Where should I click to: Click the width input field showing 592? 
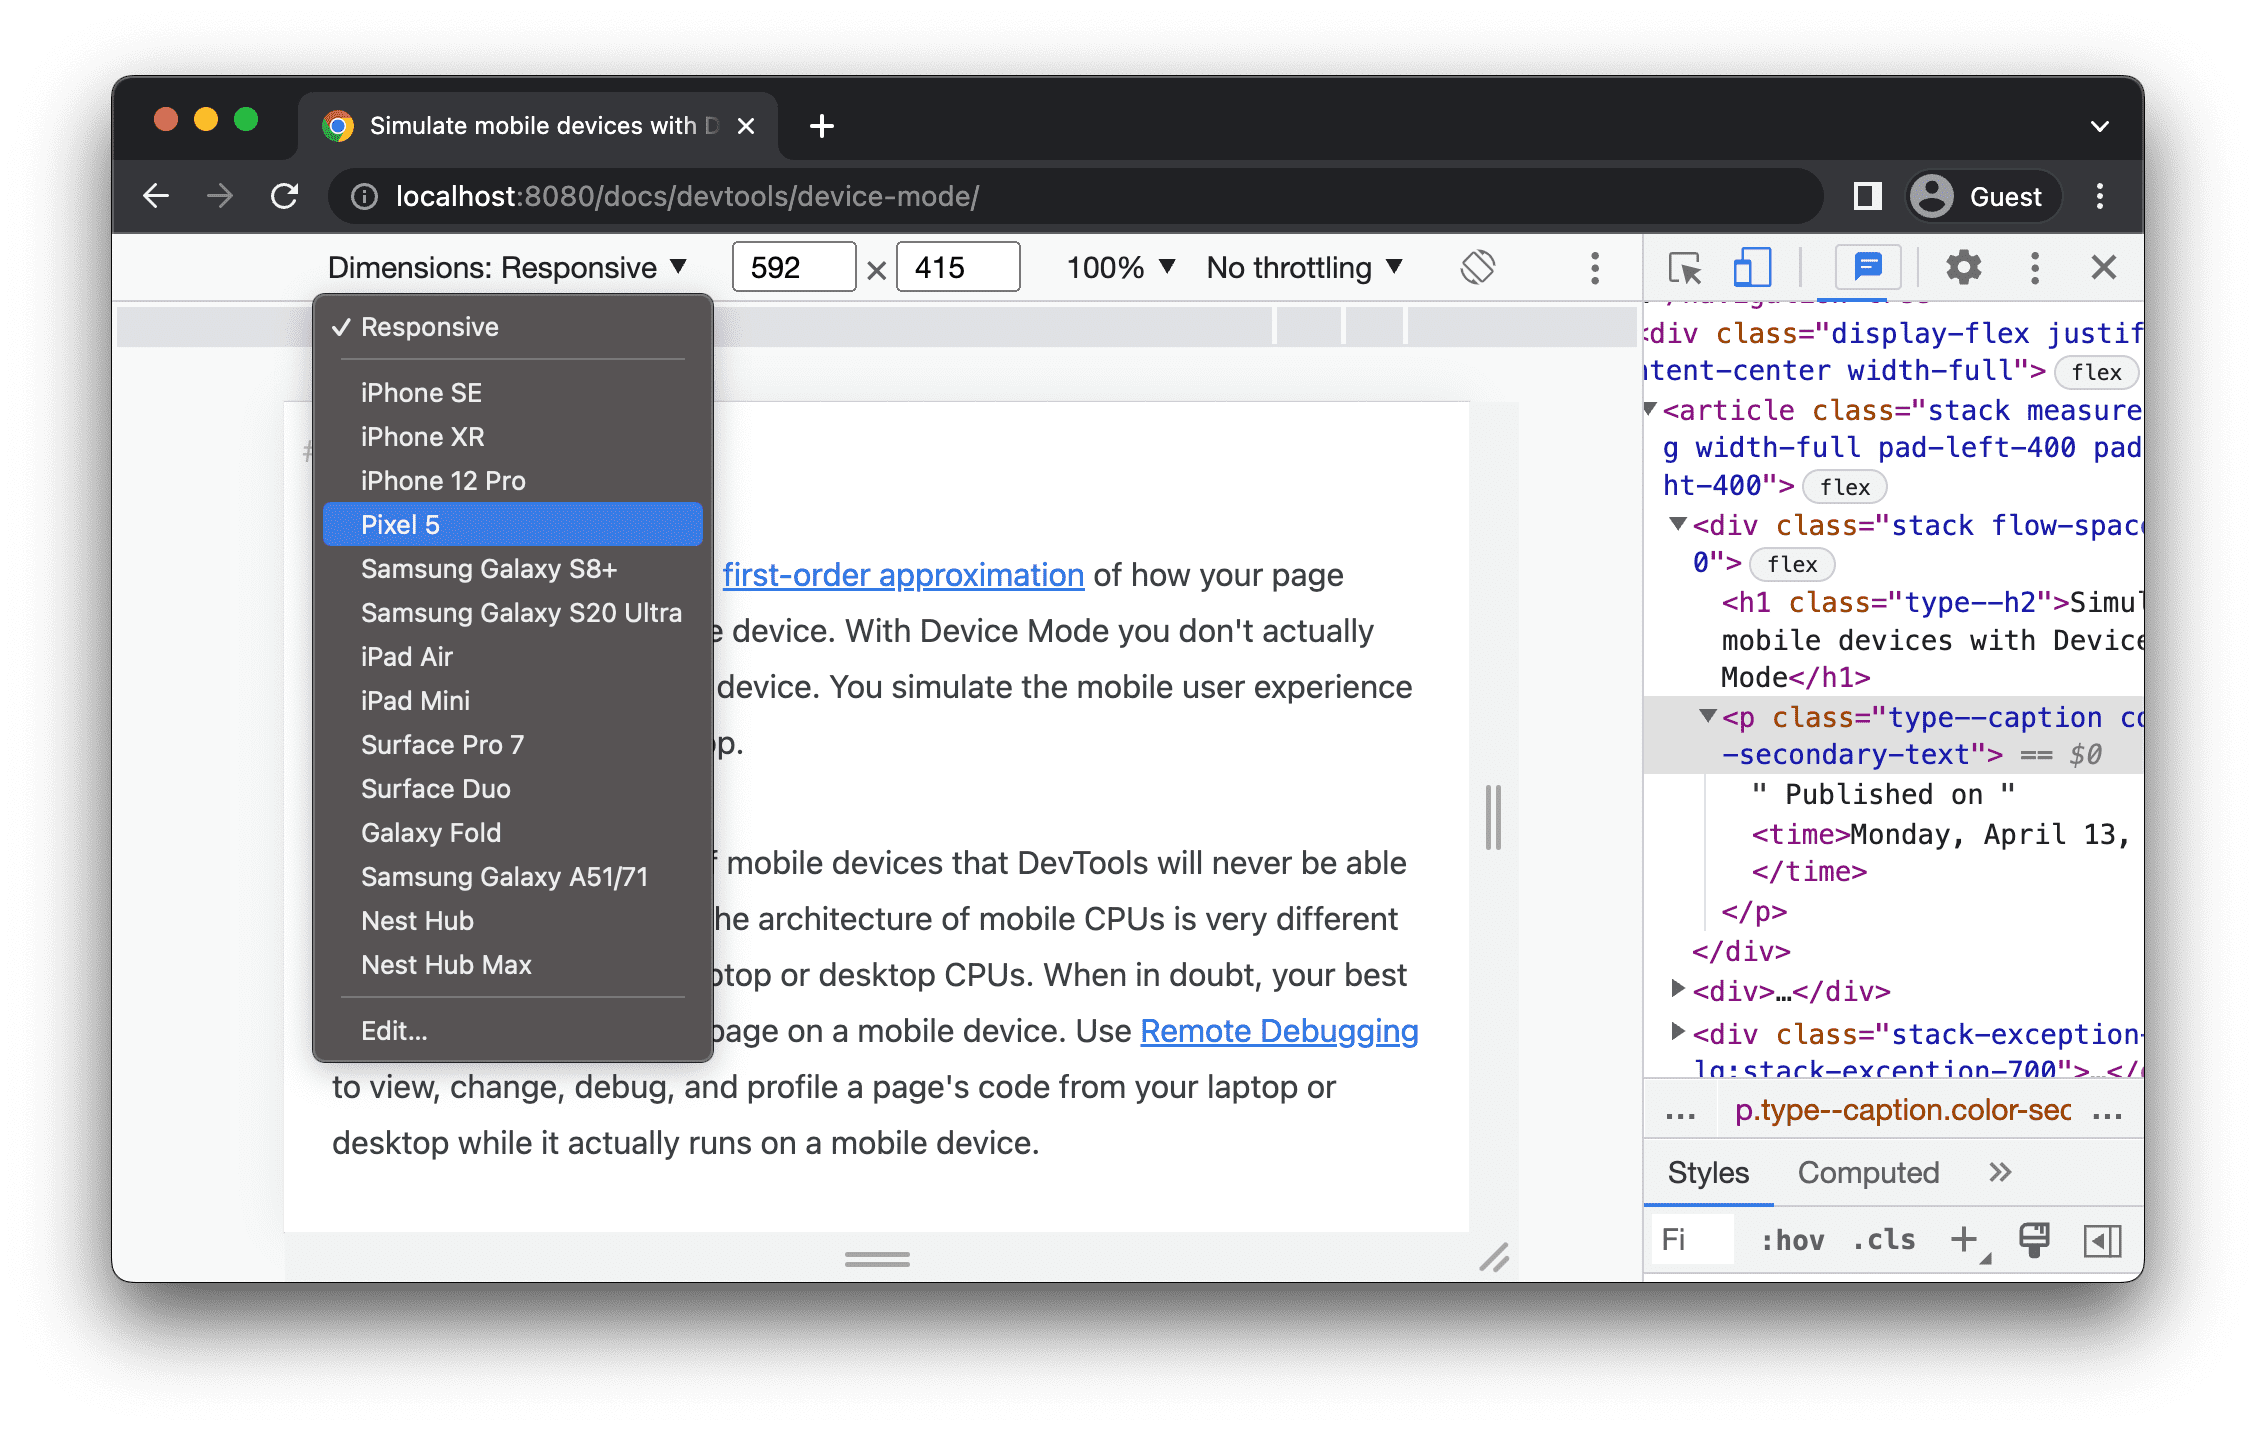point(791,270)
